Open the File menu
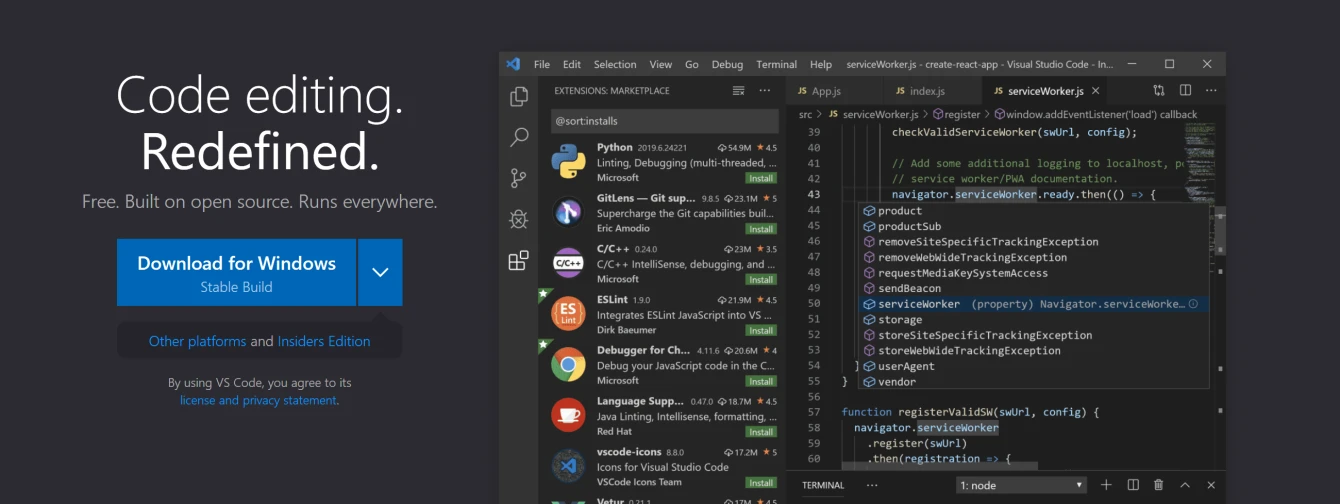The image size is (1340, 504). tap(542, 64)
